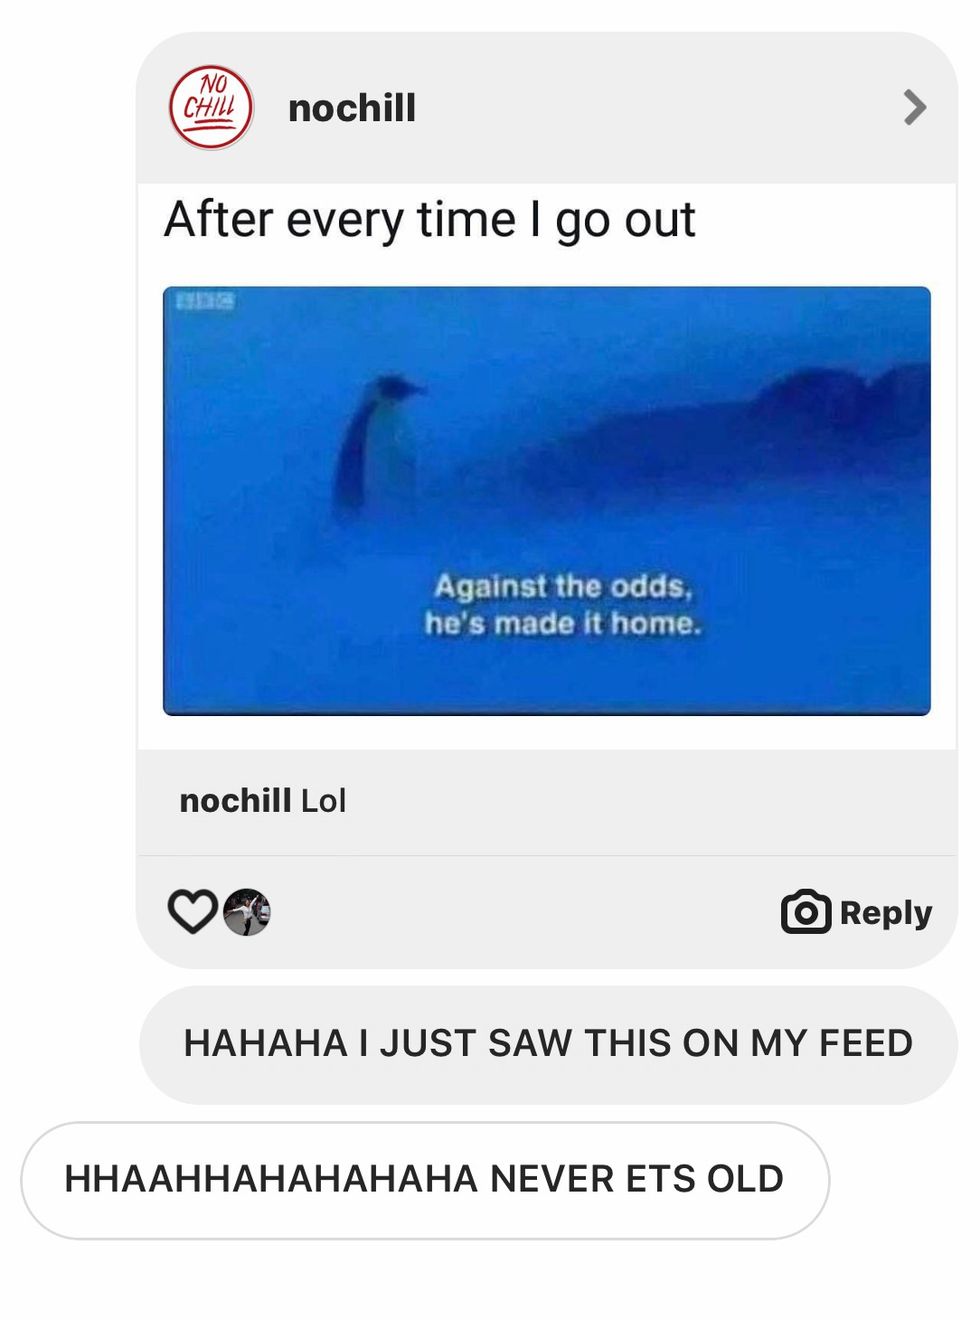980x1320 pixels.
Task: Open the shared post header bar
Action: (547, 108)
